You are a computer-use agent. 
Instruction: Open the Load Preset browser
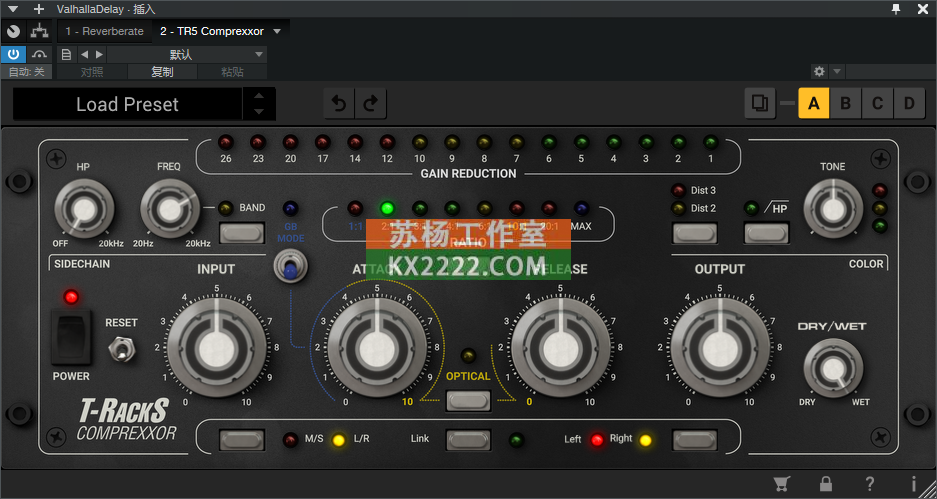[x=127, y=104]
